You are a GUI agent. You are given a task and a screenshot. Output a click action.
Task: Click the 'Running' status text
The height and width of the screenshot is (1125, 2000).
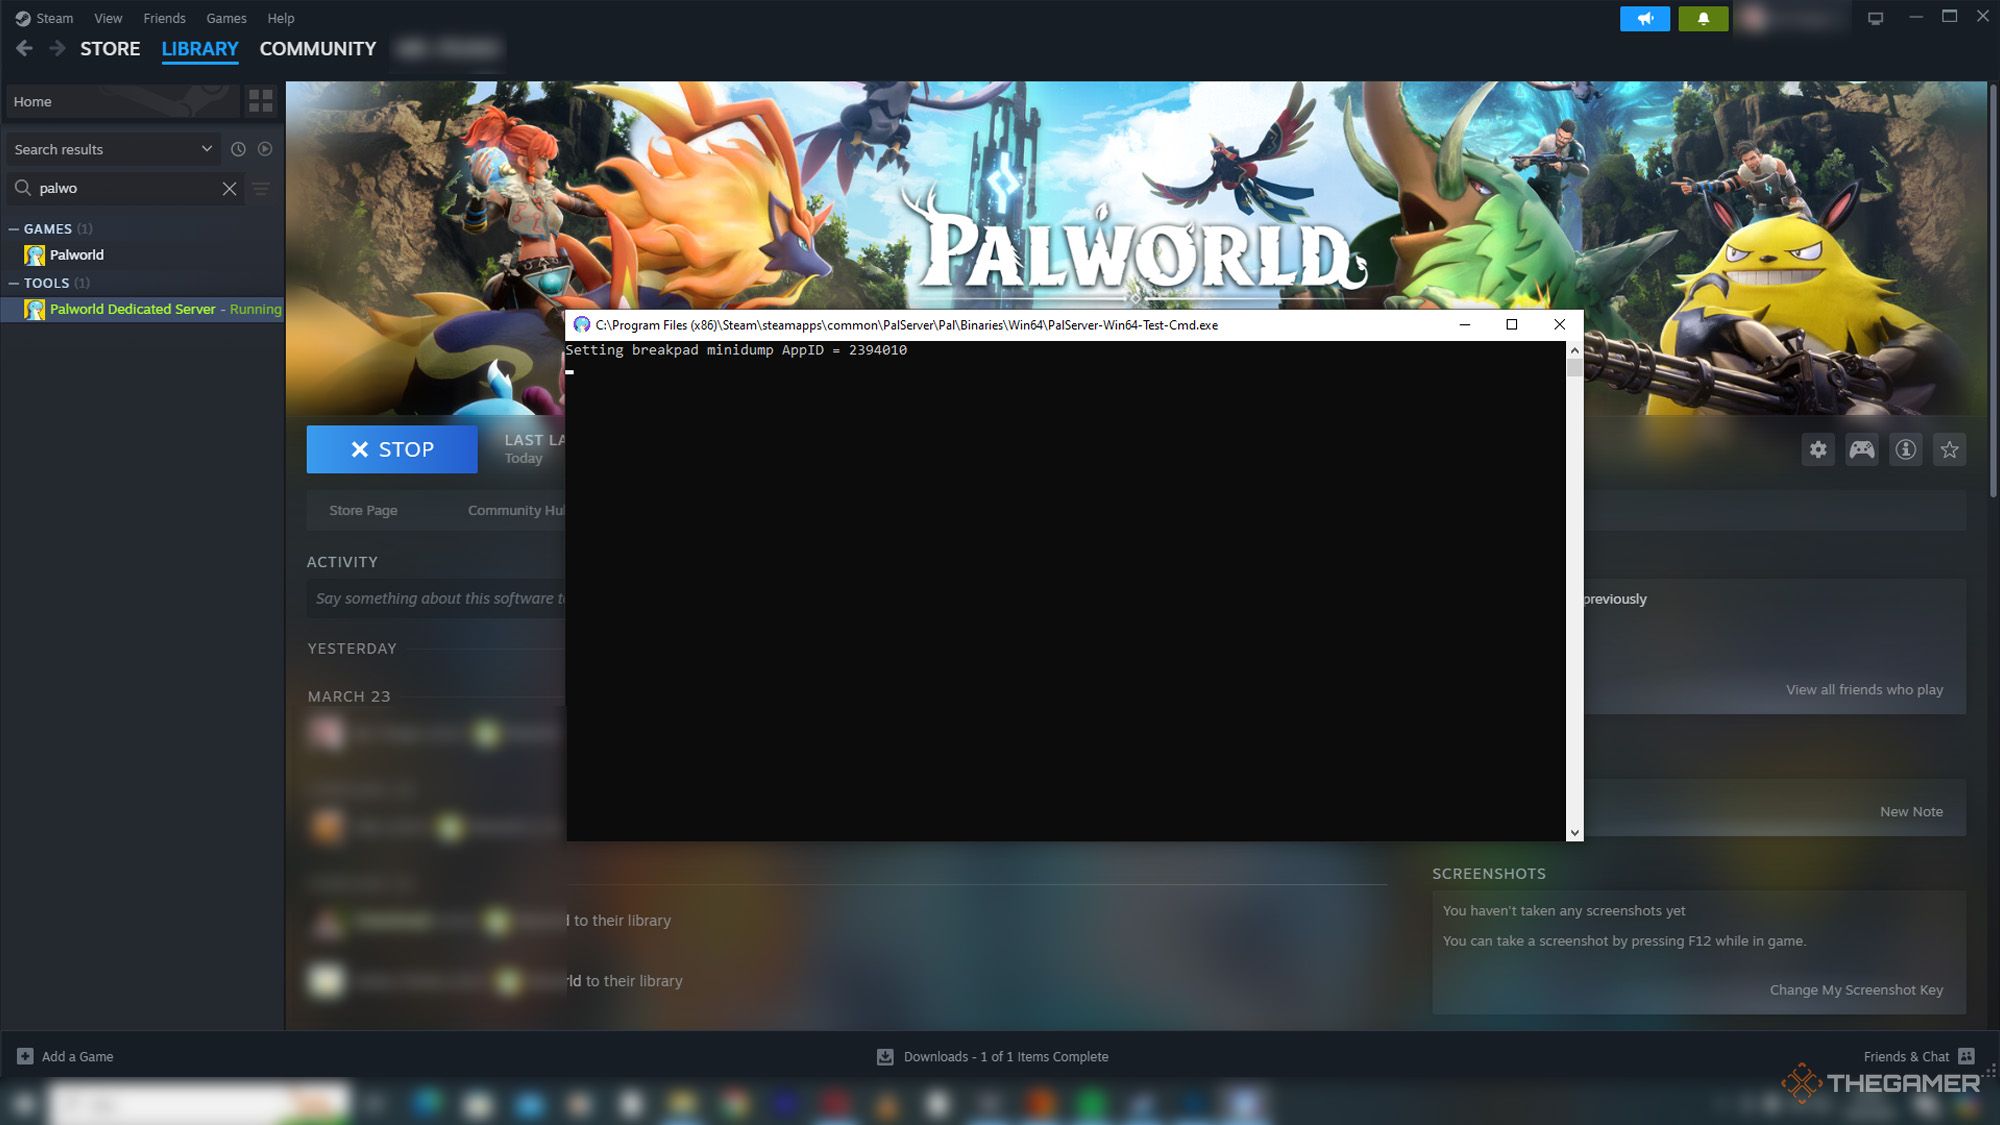(255, 309)
